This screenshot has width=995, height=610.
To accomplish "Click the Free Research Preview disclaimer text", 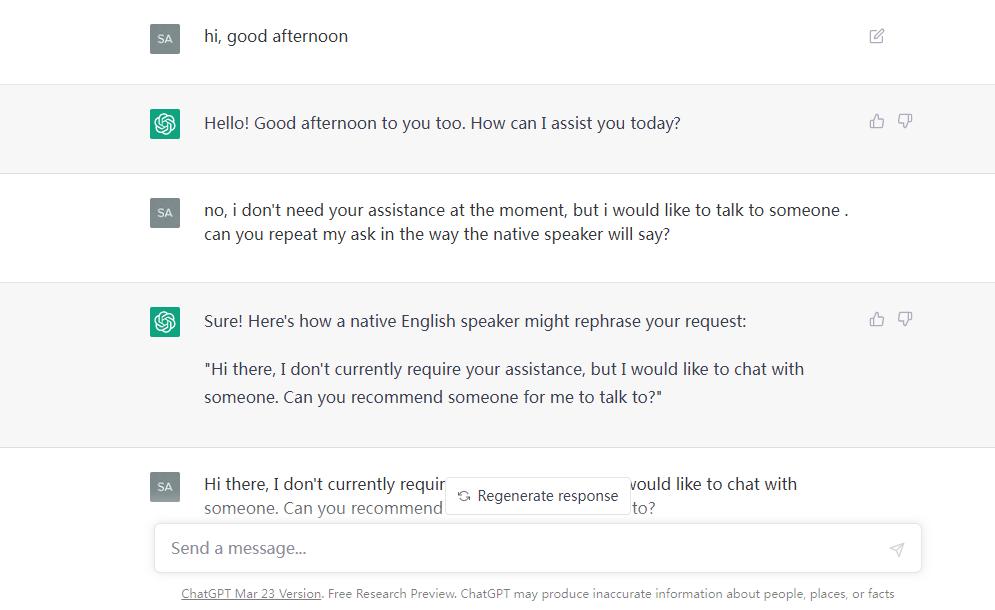I will [x=610, y=594].
